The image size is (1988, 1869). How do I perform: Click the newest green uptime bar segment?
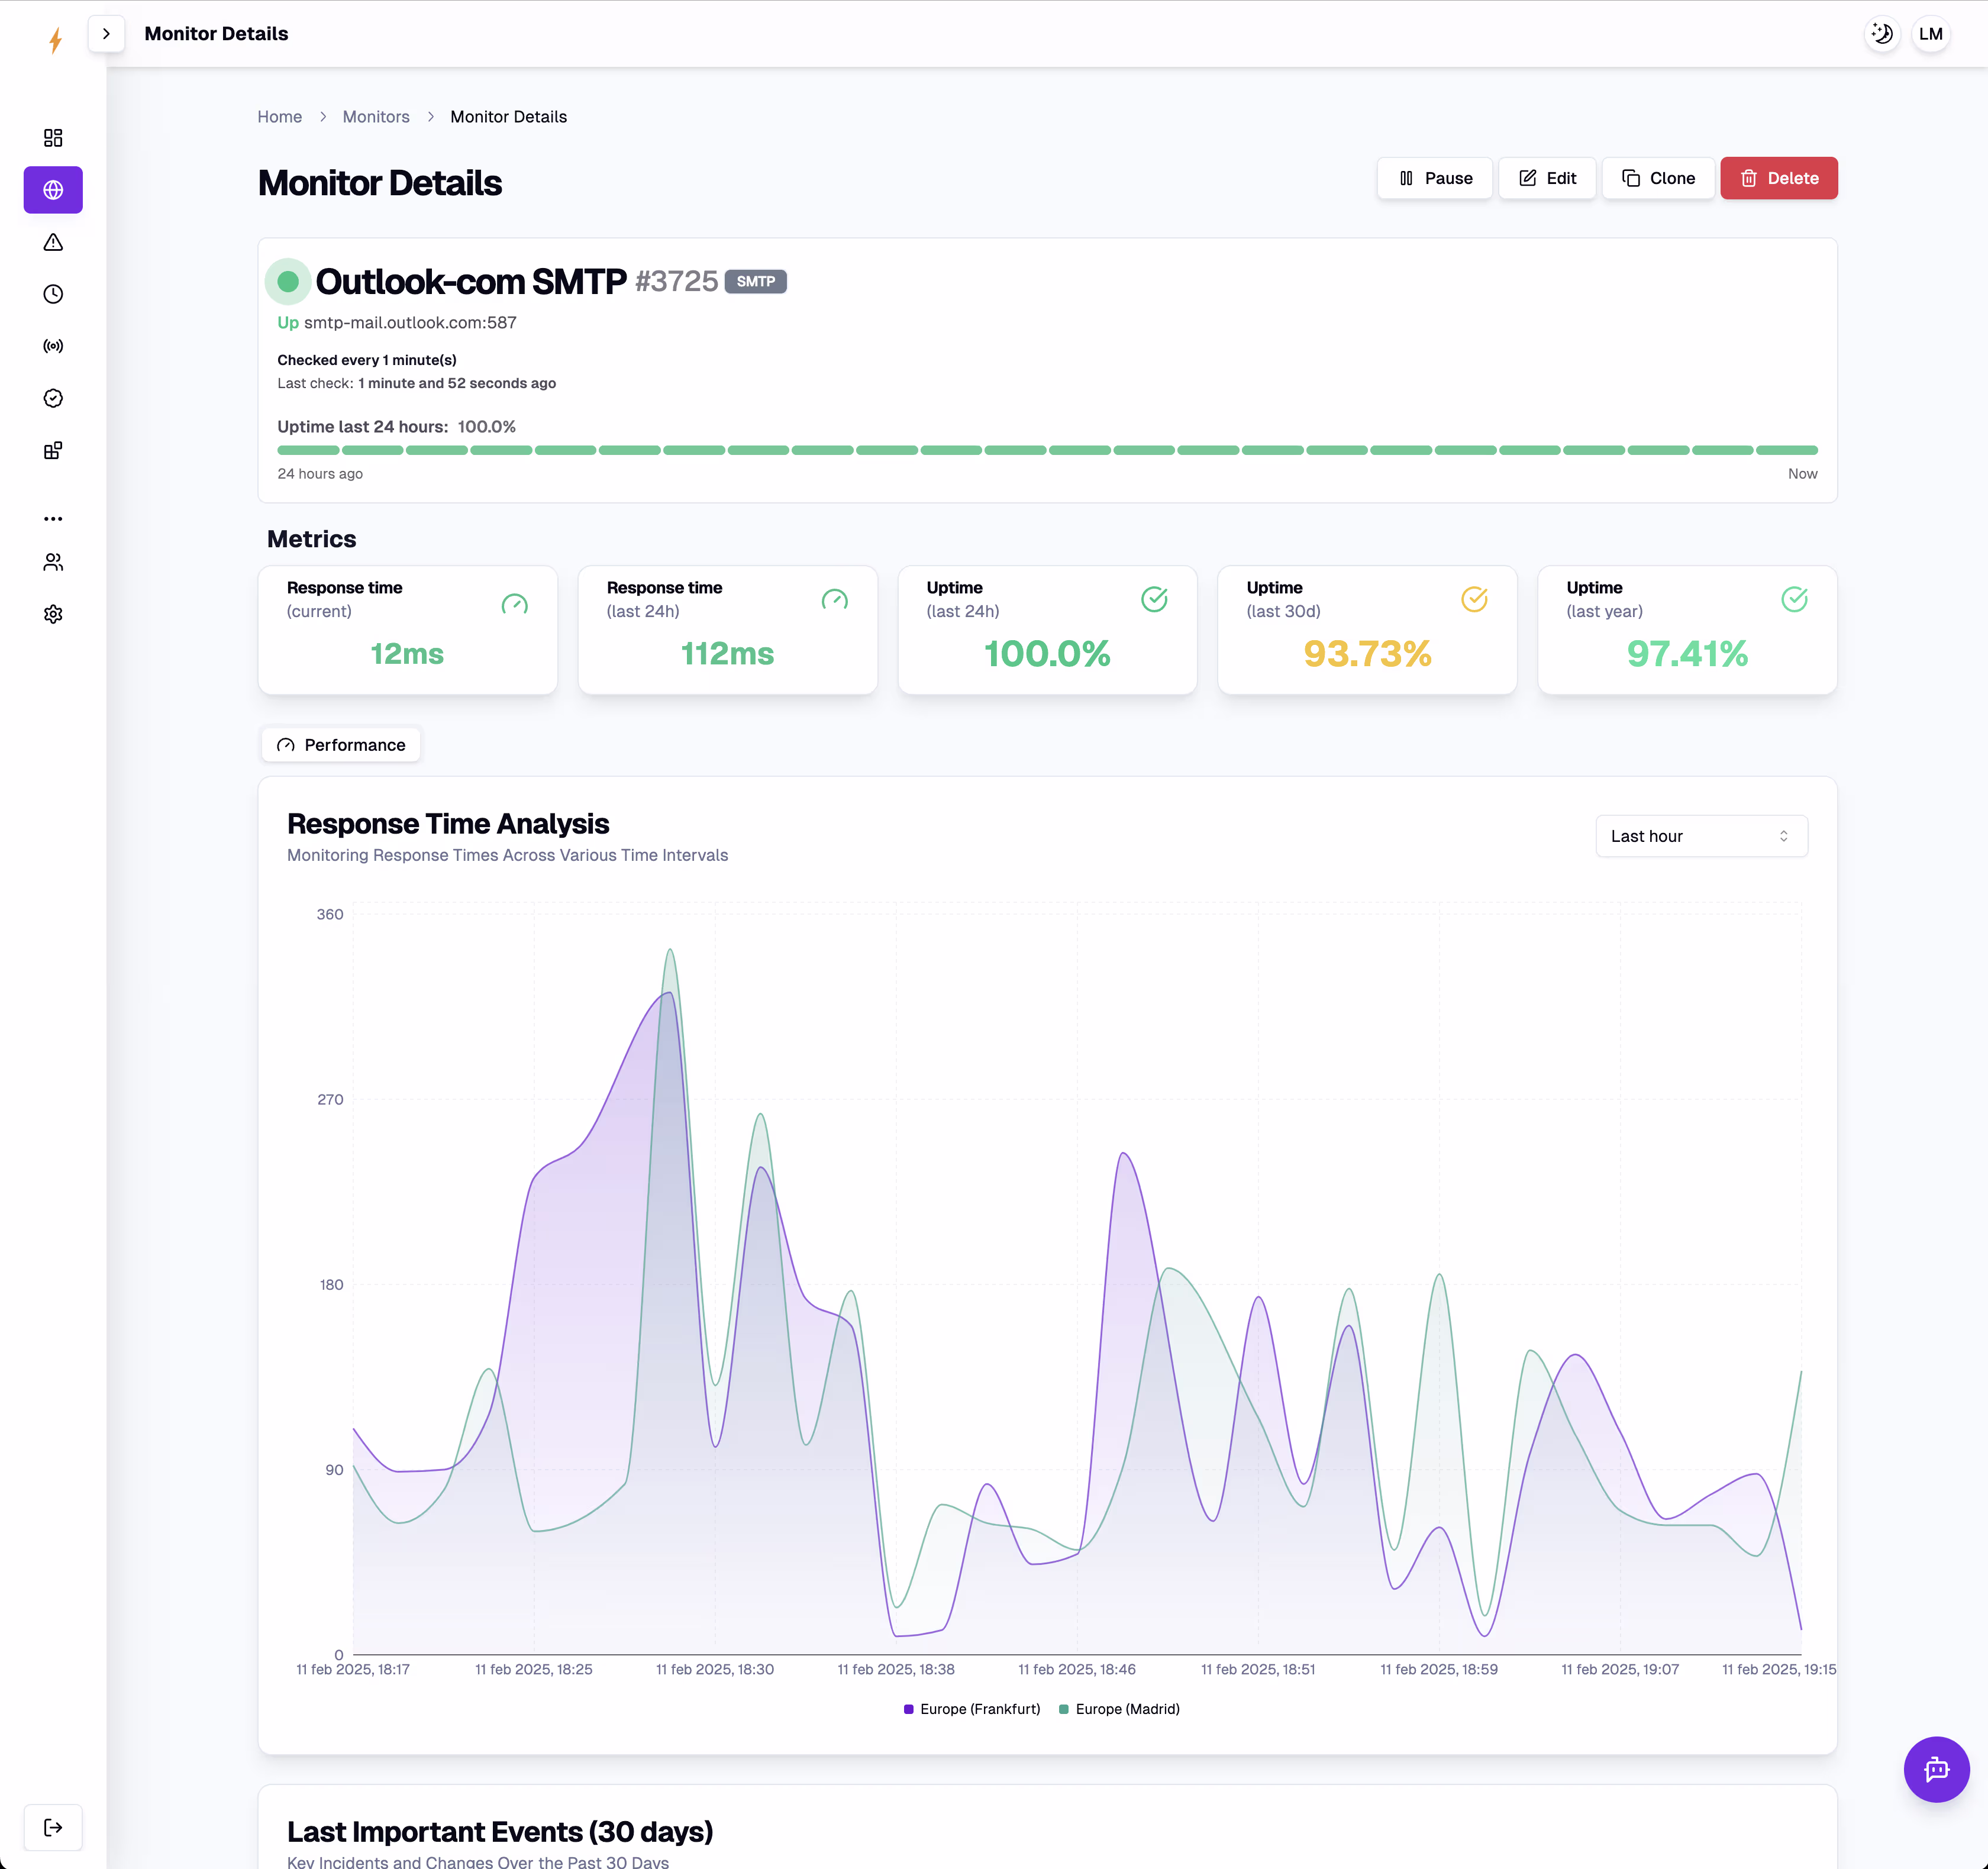(x=1788, y=450)
